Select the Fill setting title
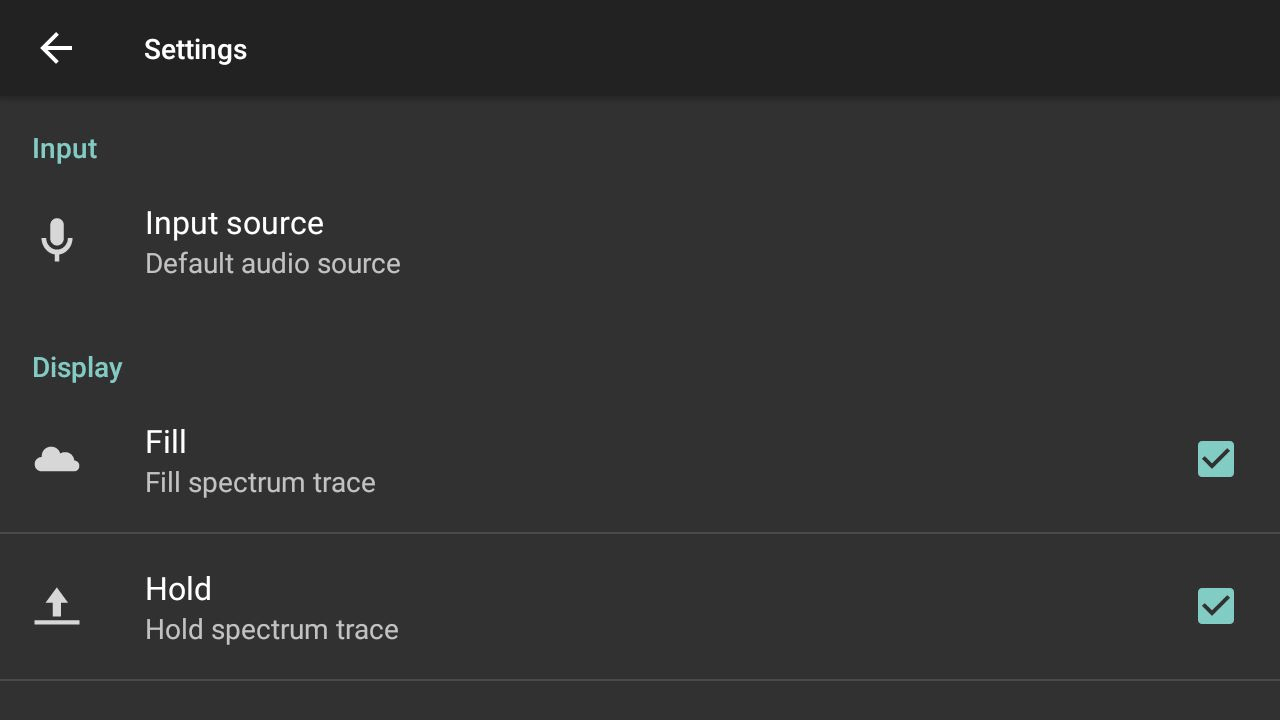The height and width of the screenshot is (720, 1280). 166,442
